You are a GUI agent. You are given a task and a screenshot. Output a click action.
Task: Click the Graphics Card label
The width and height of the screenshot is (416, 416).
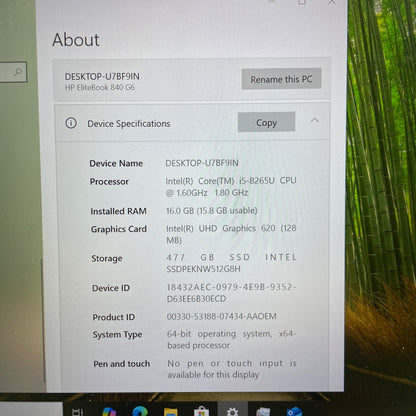pyautogui.click(x=119, y=229)
